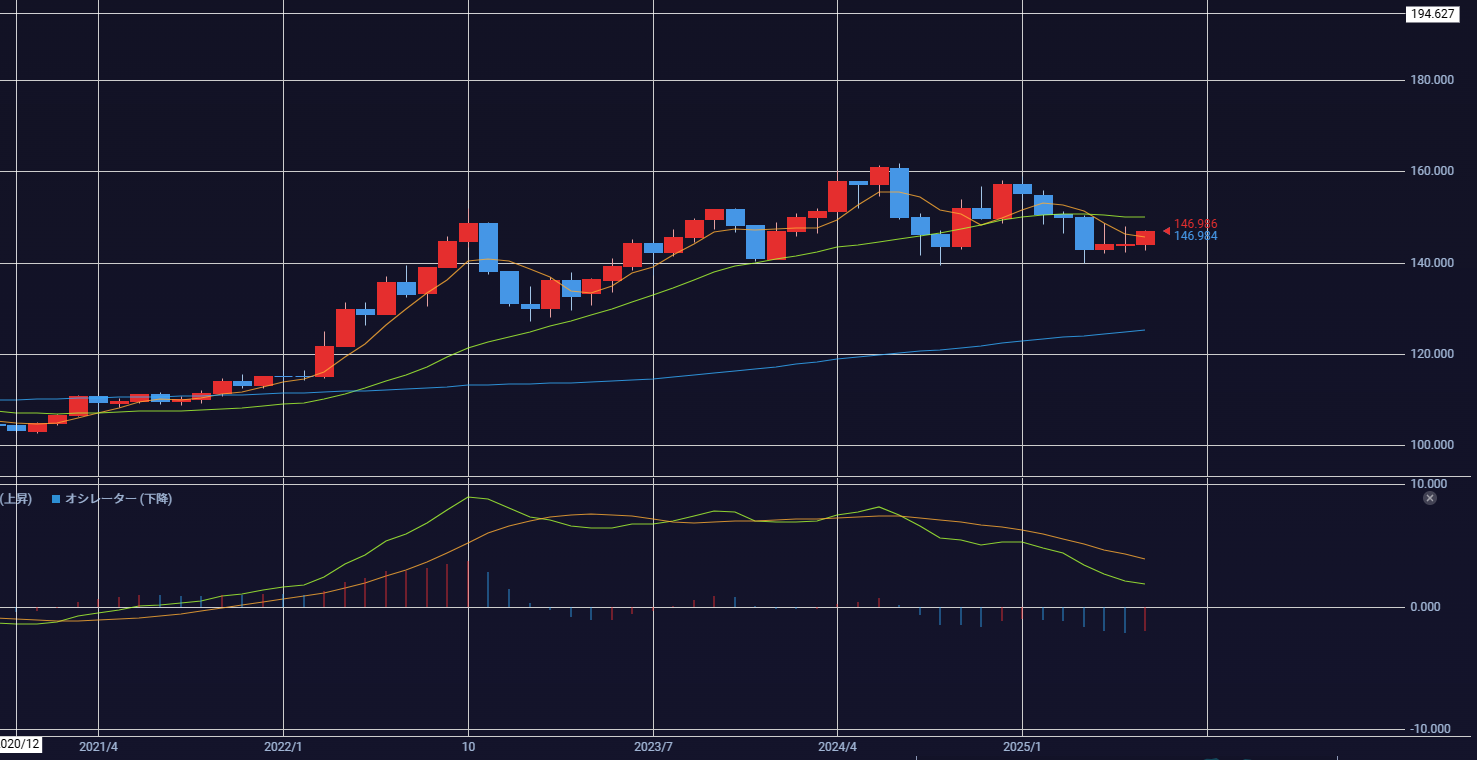This screenshot has width=1477, height=760.
Task: Select the red 146.986 price label
Action: pyautogui.click(x=1195, y=224)
